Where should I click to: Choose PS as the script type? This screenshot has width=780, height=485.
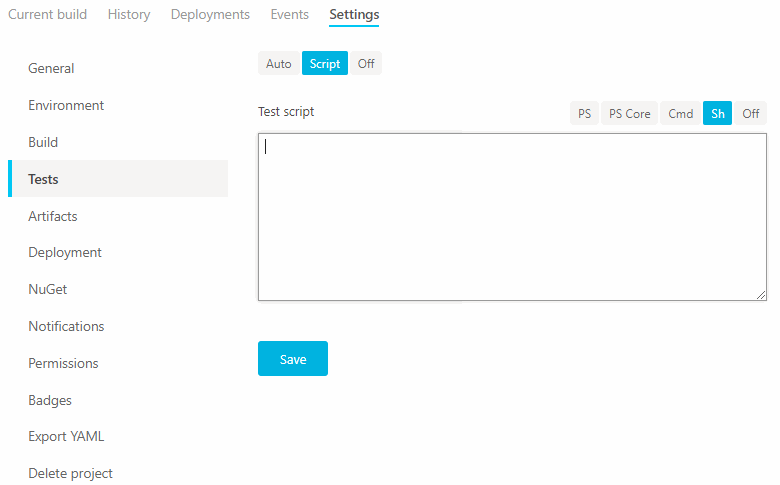tap(584, 114)
